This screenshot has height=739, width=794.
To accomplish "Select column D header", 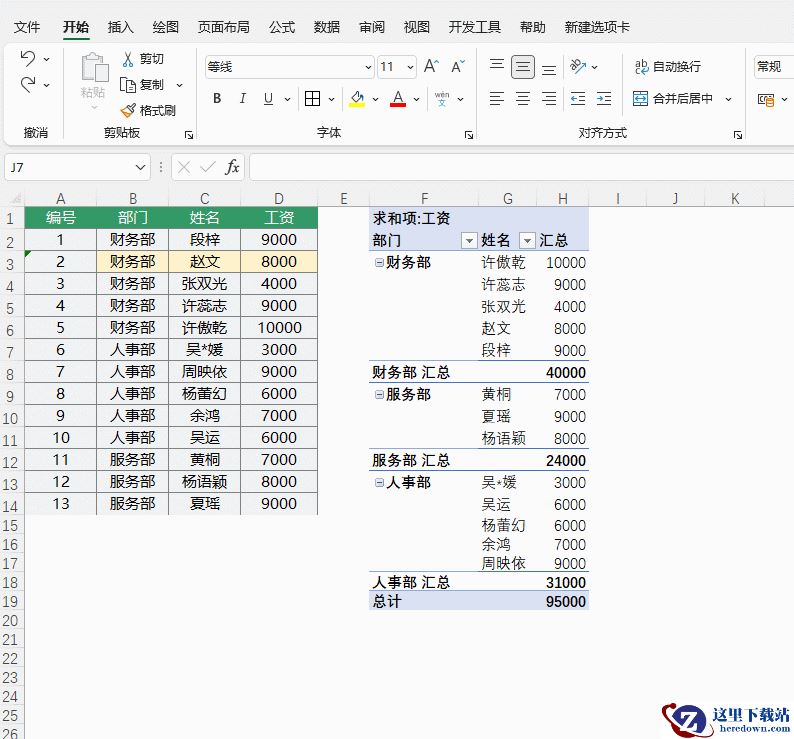I will 279,199.
